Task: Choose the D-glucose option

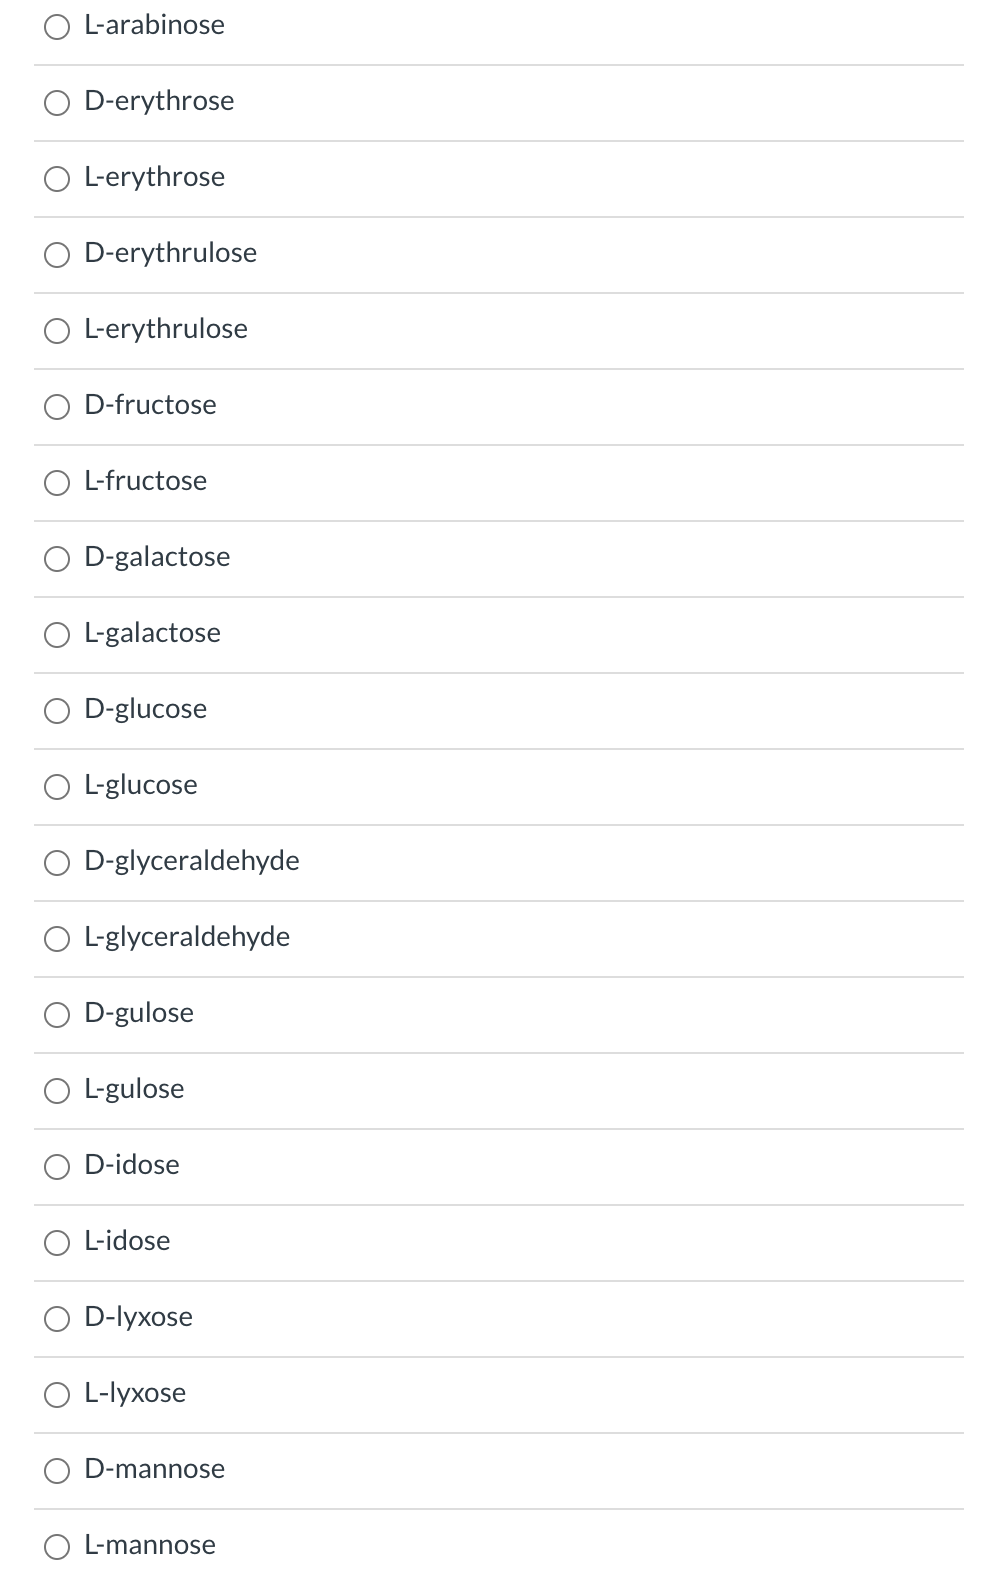Action: pyautogui.click(x=57, y=710)
